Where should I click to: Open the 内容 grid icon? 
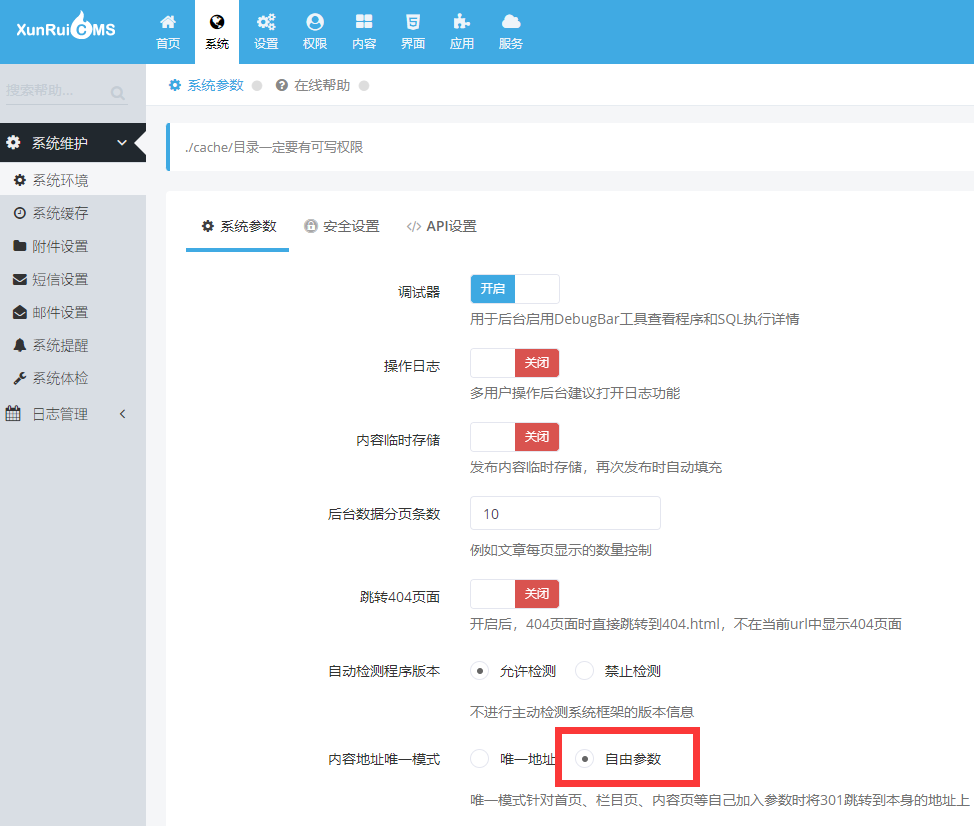(364, 22)
